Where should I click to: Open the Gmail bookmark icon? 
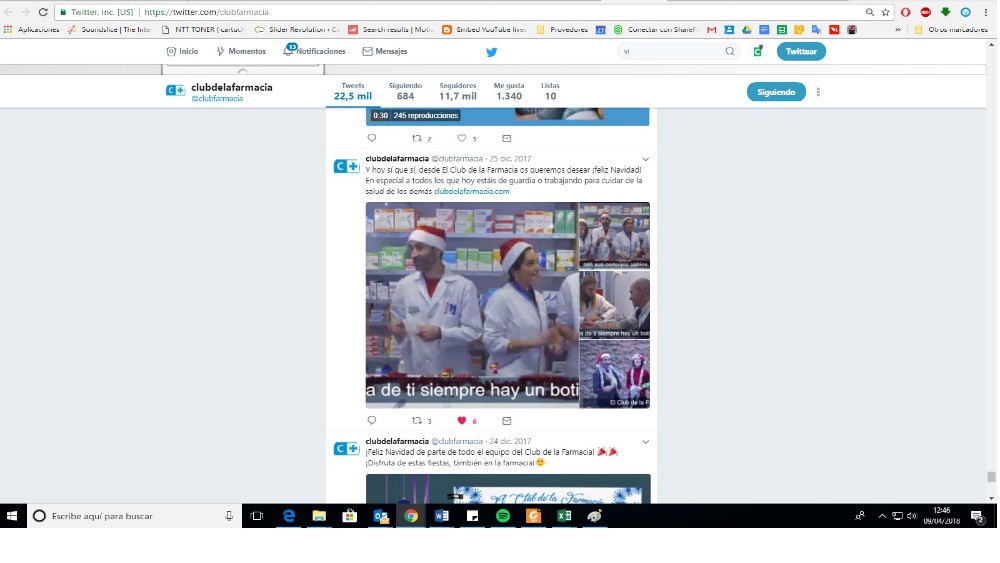(712, 29)
